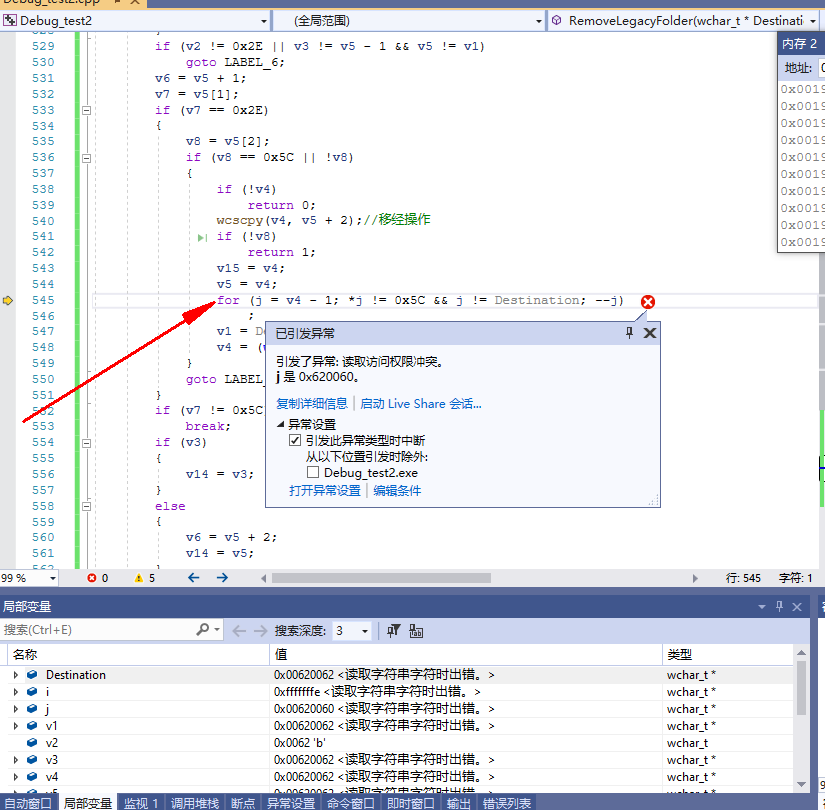Click the horizontal scrollbar thumb of the editor
The width and height of the screenshot is (825, 810).
tap(381, 578)
